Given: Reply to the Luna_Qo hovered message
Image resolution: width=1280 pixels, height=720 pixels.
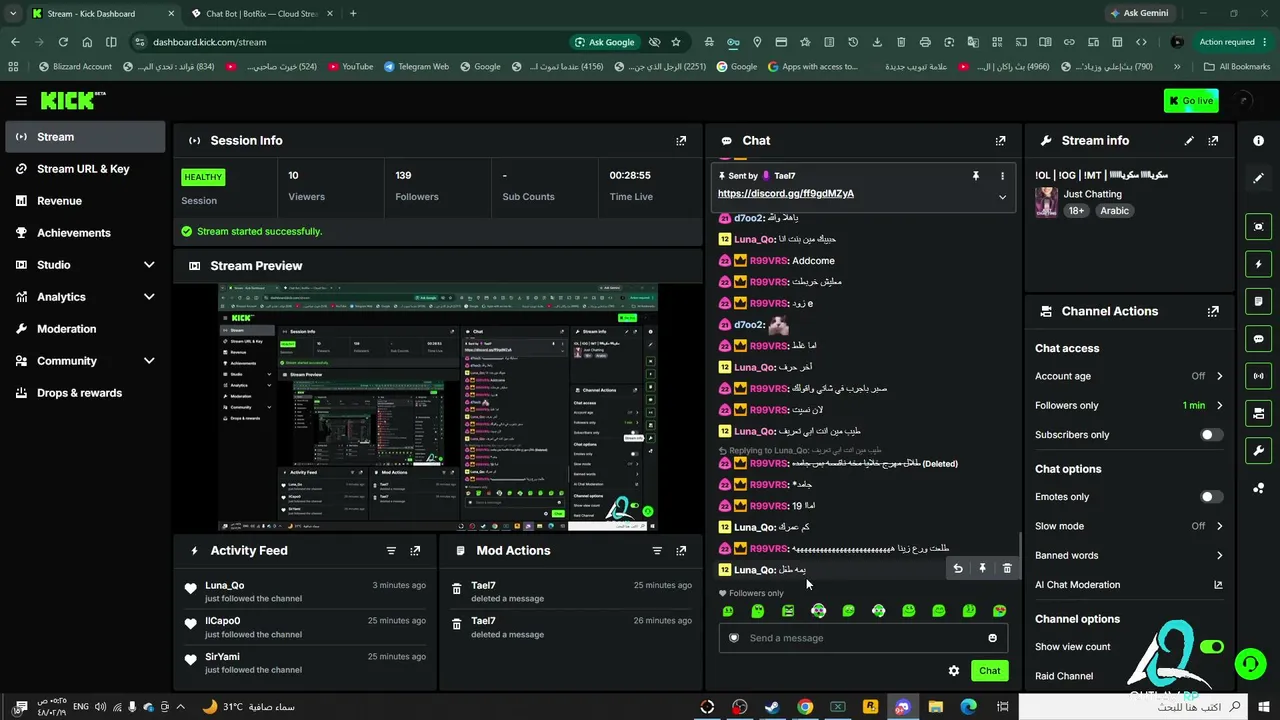Looking at the screenshot, I should click(x=958, y=569).
